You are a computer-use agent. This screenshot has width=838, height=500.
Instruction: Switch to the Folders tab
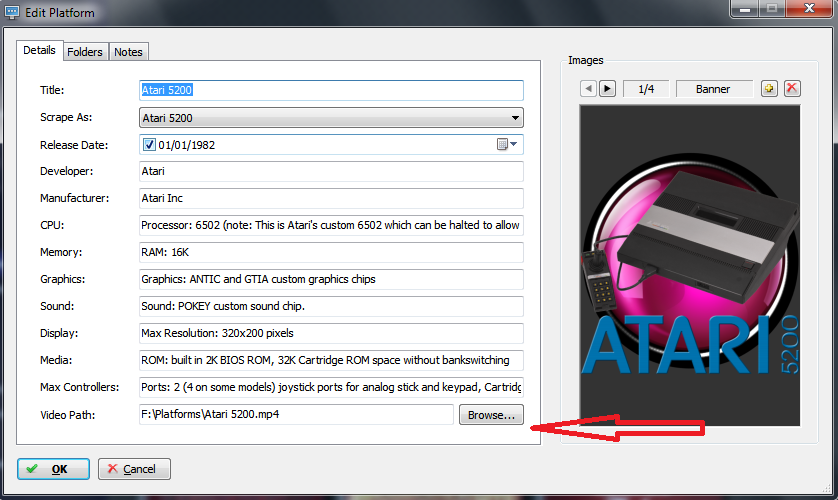coord(85,52)
